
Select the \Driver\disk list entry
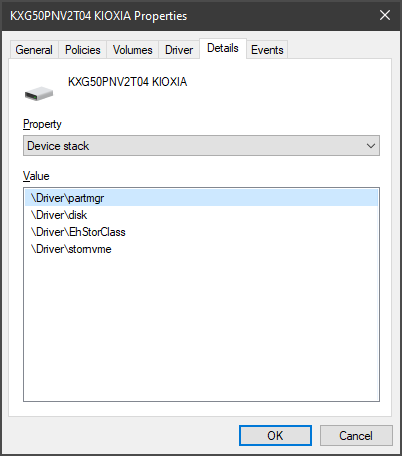[201, 215]
